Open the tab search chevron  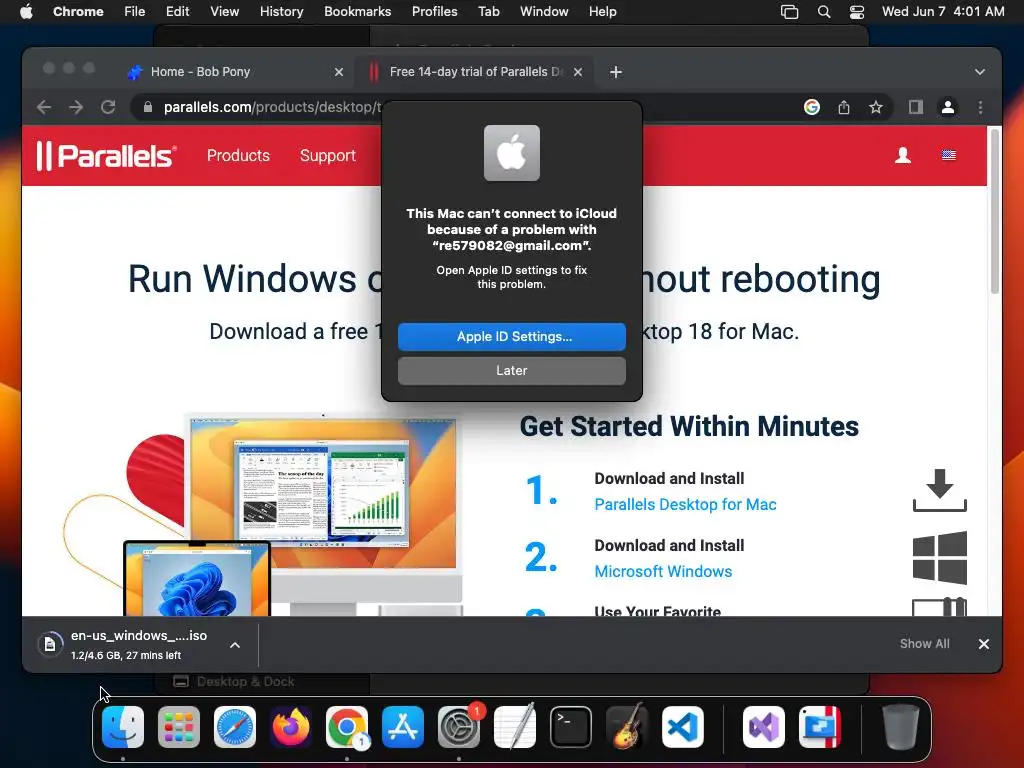point(980,72)
